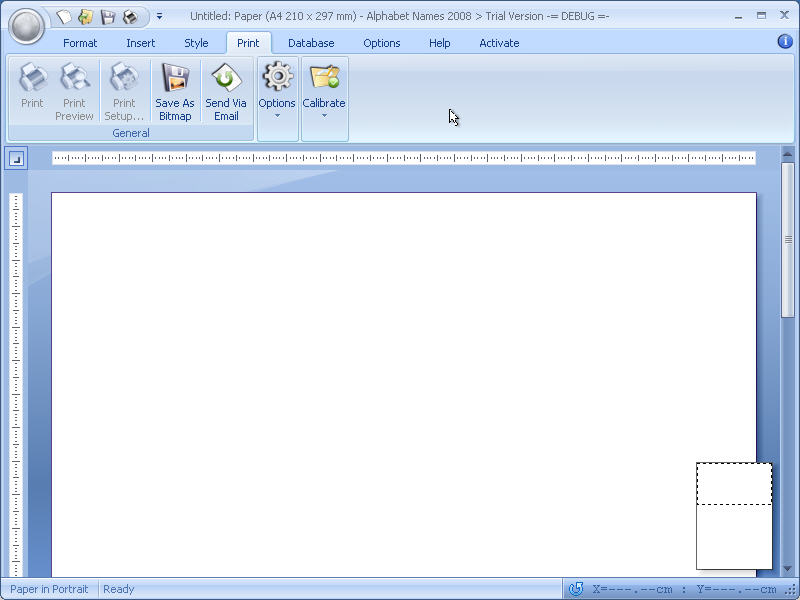
Task: Click the ruler corner origin button
Action: click(16, 158)
